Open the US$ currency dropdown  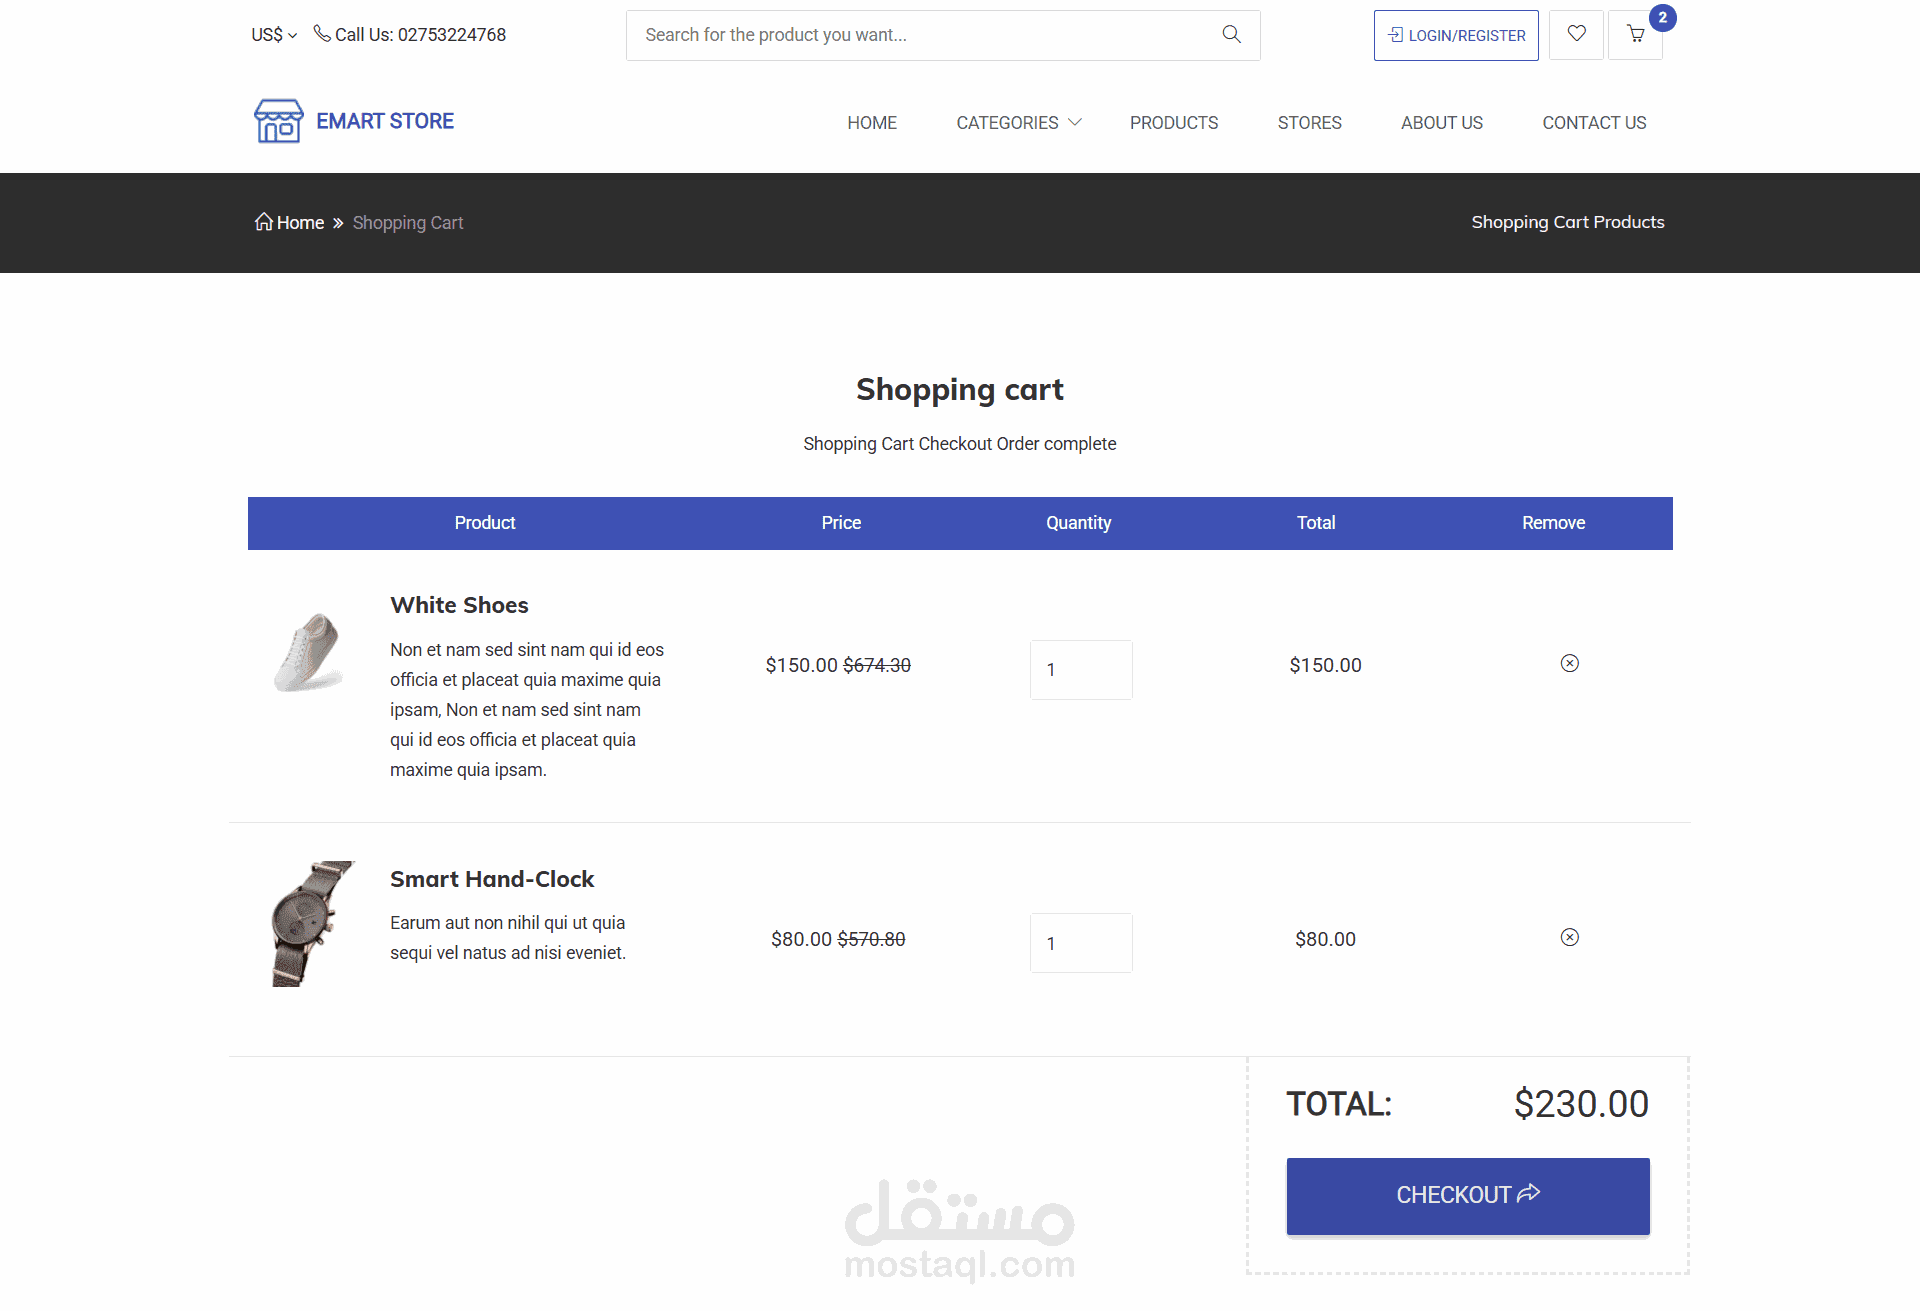tap(273, 35)
